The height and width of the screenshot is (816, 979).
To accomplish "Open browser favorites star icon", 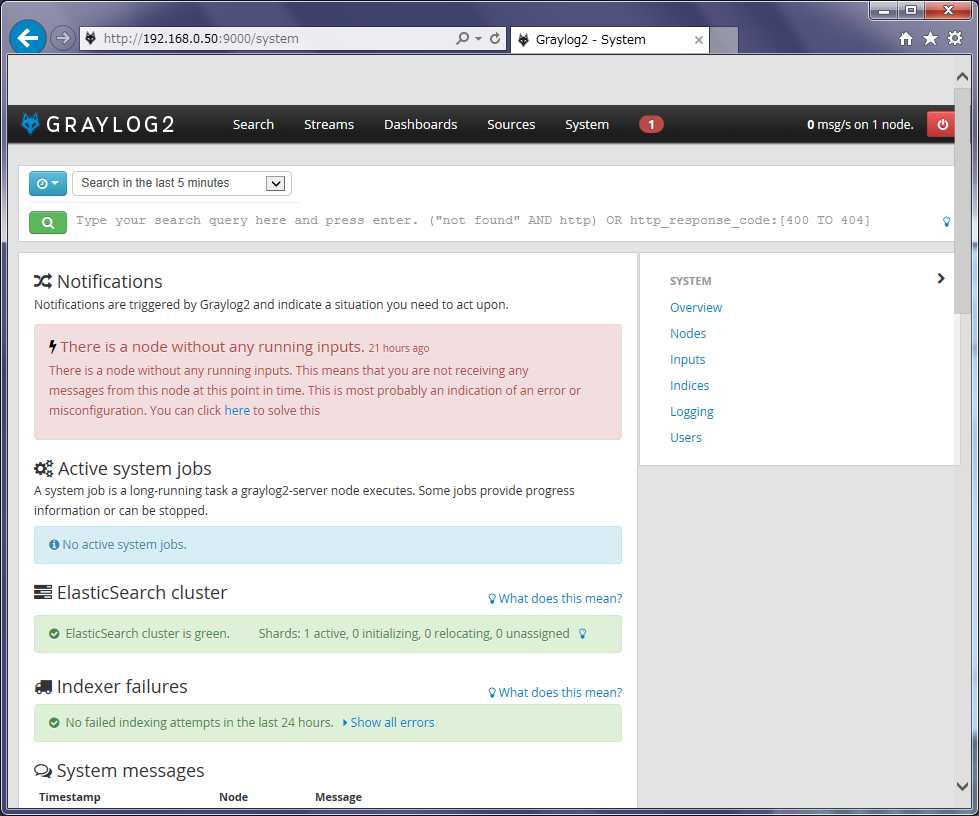I will [x=930, y=39].
